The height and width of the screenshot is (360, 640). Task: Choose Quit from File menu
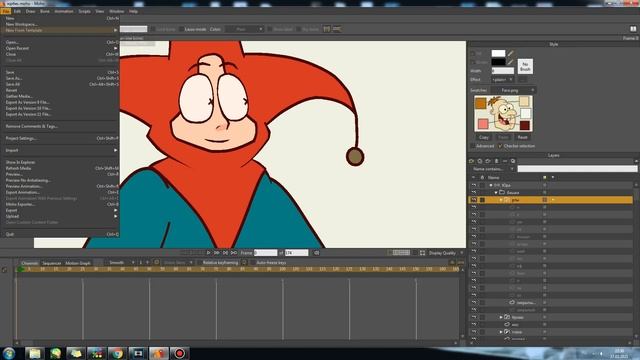[x=60, y=234]
